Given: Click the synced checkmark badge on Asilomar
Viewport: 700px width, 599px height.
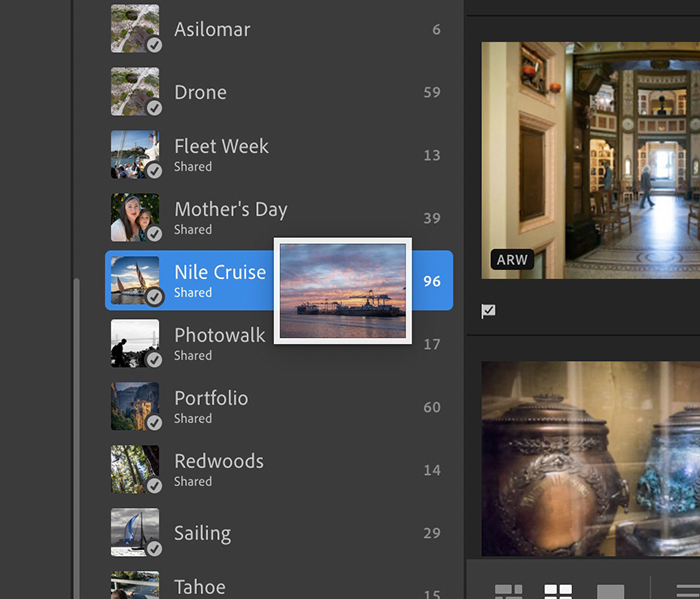Looking at the screenshot, I should point(154,45).
